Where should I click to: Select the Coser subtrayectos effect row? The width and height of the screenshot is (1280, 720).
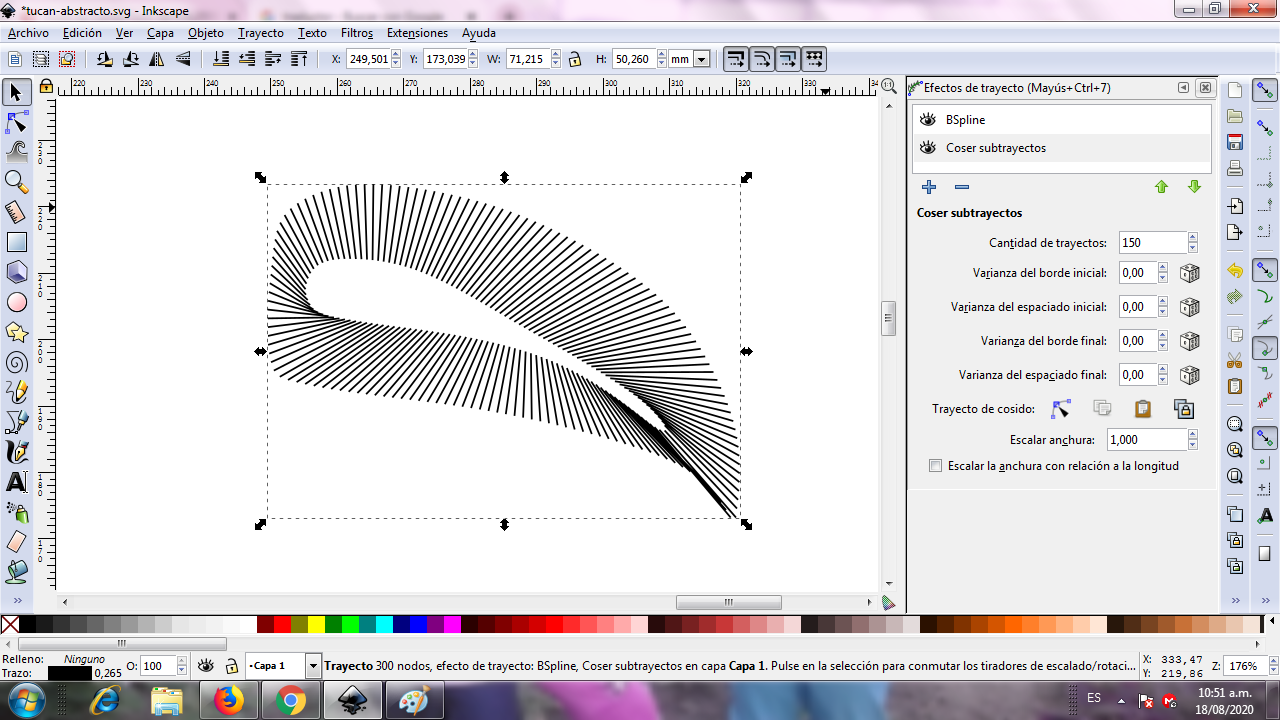(1062, 148)
